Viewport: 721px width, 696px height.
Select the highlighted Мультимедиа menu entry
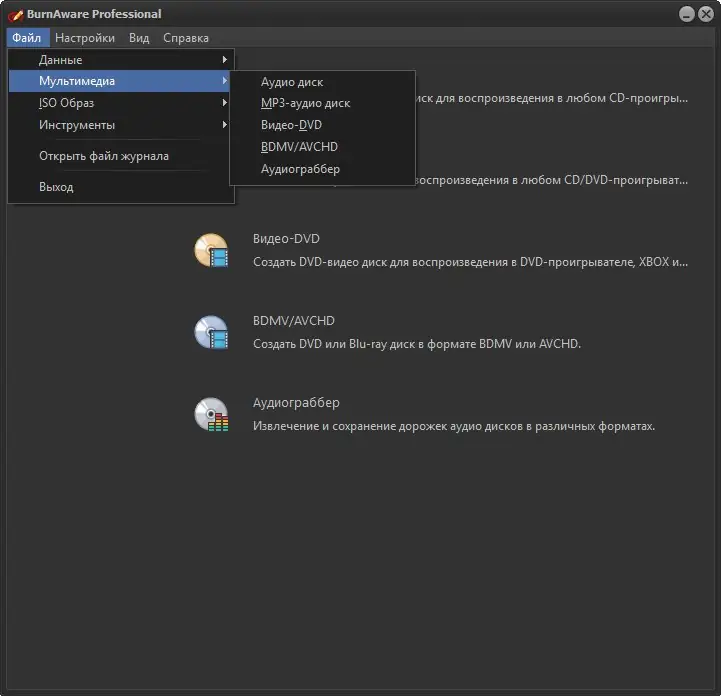click(120, 81)
